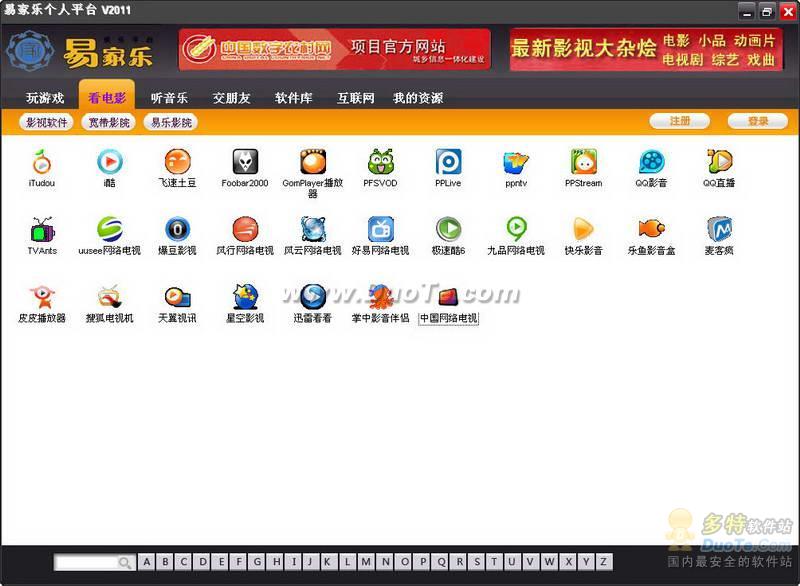Launch the pptv icon
Screen dimensions: 800x586
[x=516, y=163]
